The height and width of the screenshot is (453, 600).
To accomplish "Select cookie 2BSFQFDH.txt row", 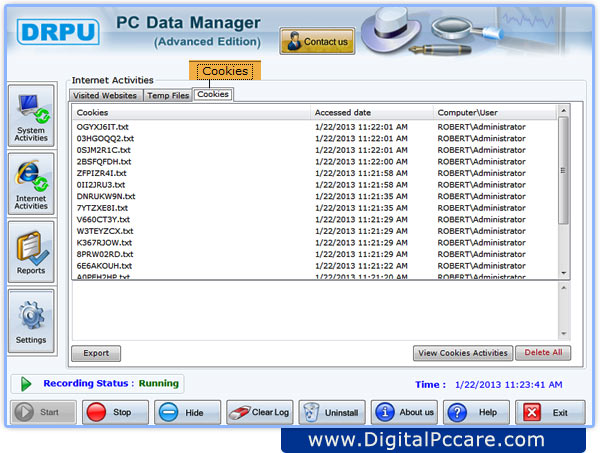I will point(315,161).
